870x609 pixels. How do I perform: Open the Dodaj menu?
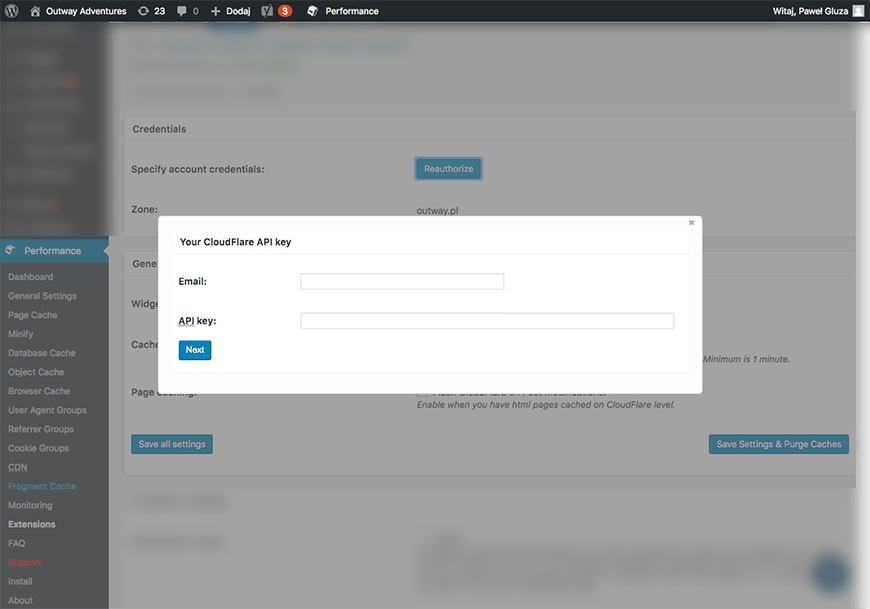click(x=238, y=11)
